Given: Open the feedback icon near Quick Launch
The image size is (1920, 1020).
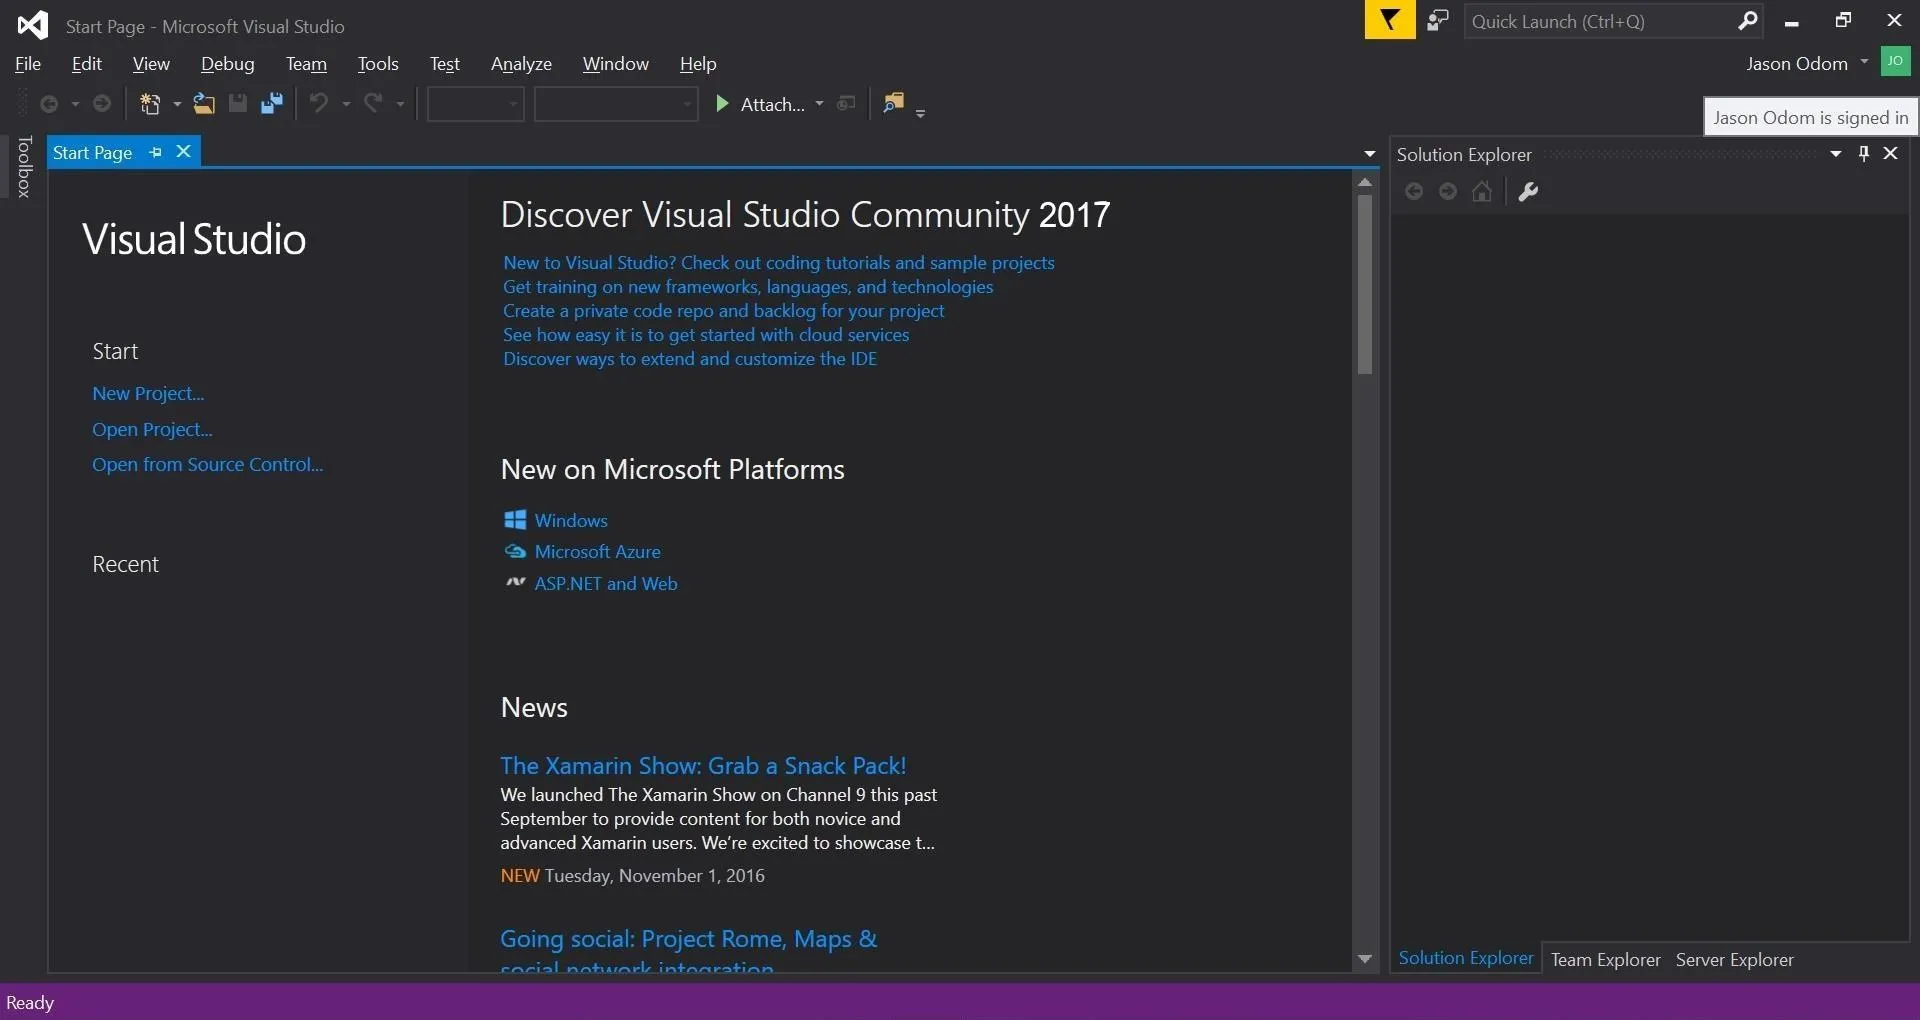Looking at the screenshot, I should 1438,21.
